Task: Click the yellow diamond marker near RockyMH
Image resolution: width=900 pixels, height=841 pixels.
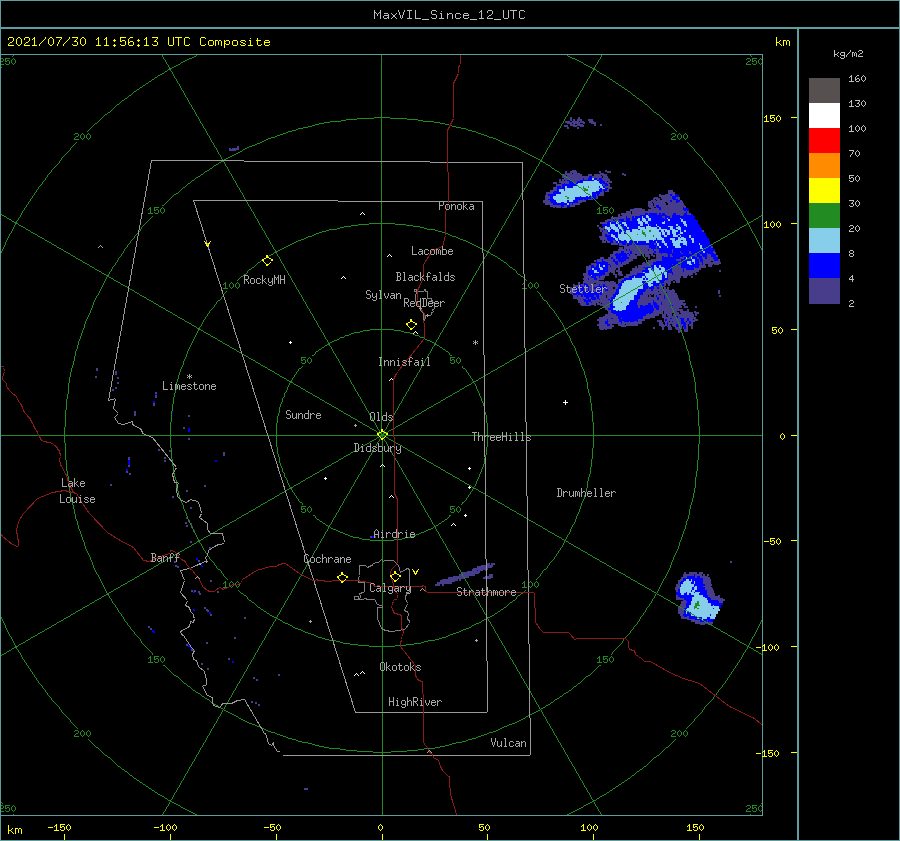Action: 267,261
